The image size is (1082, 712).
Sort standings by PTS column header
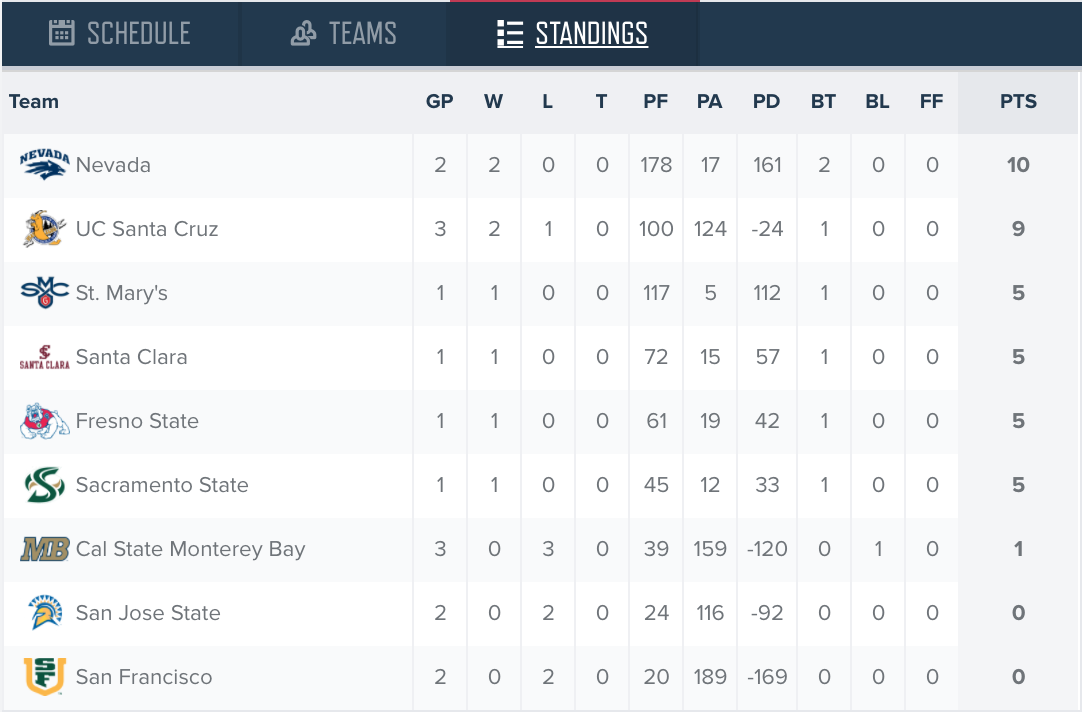tap(1018, 101)
